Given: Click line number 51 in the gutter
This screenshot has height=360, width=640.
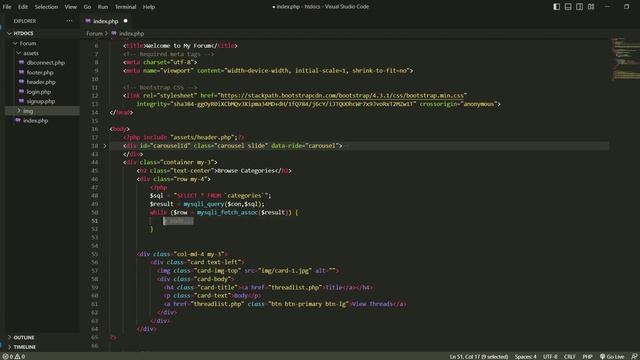Looking at the screenshot, I should [x=95, y=221].
